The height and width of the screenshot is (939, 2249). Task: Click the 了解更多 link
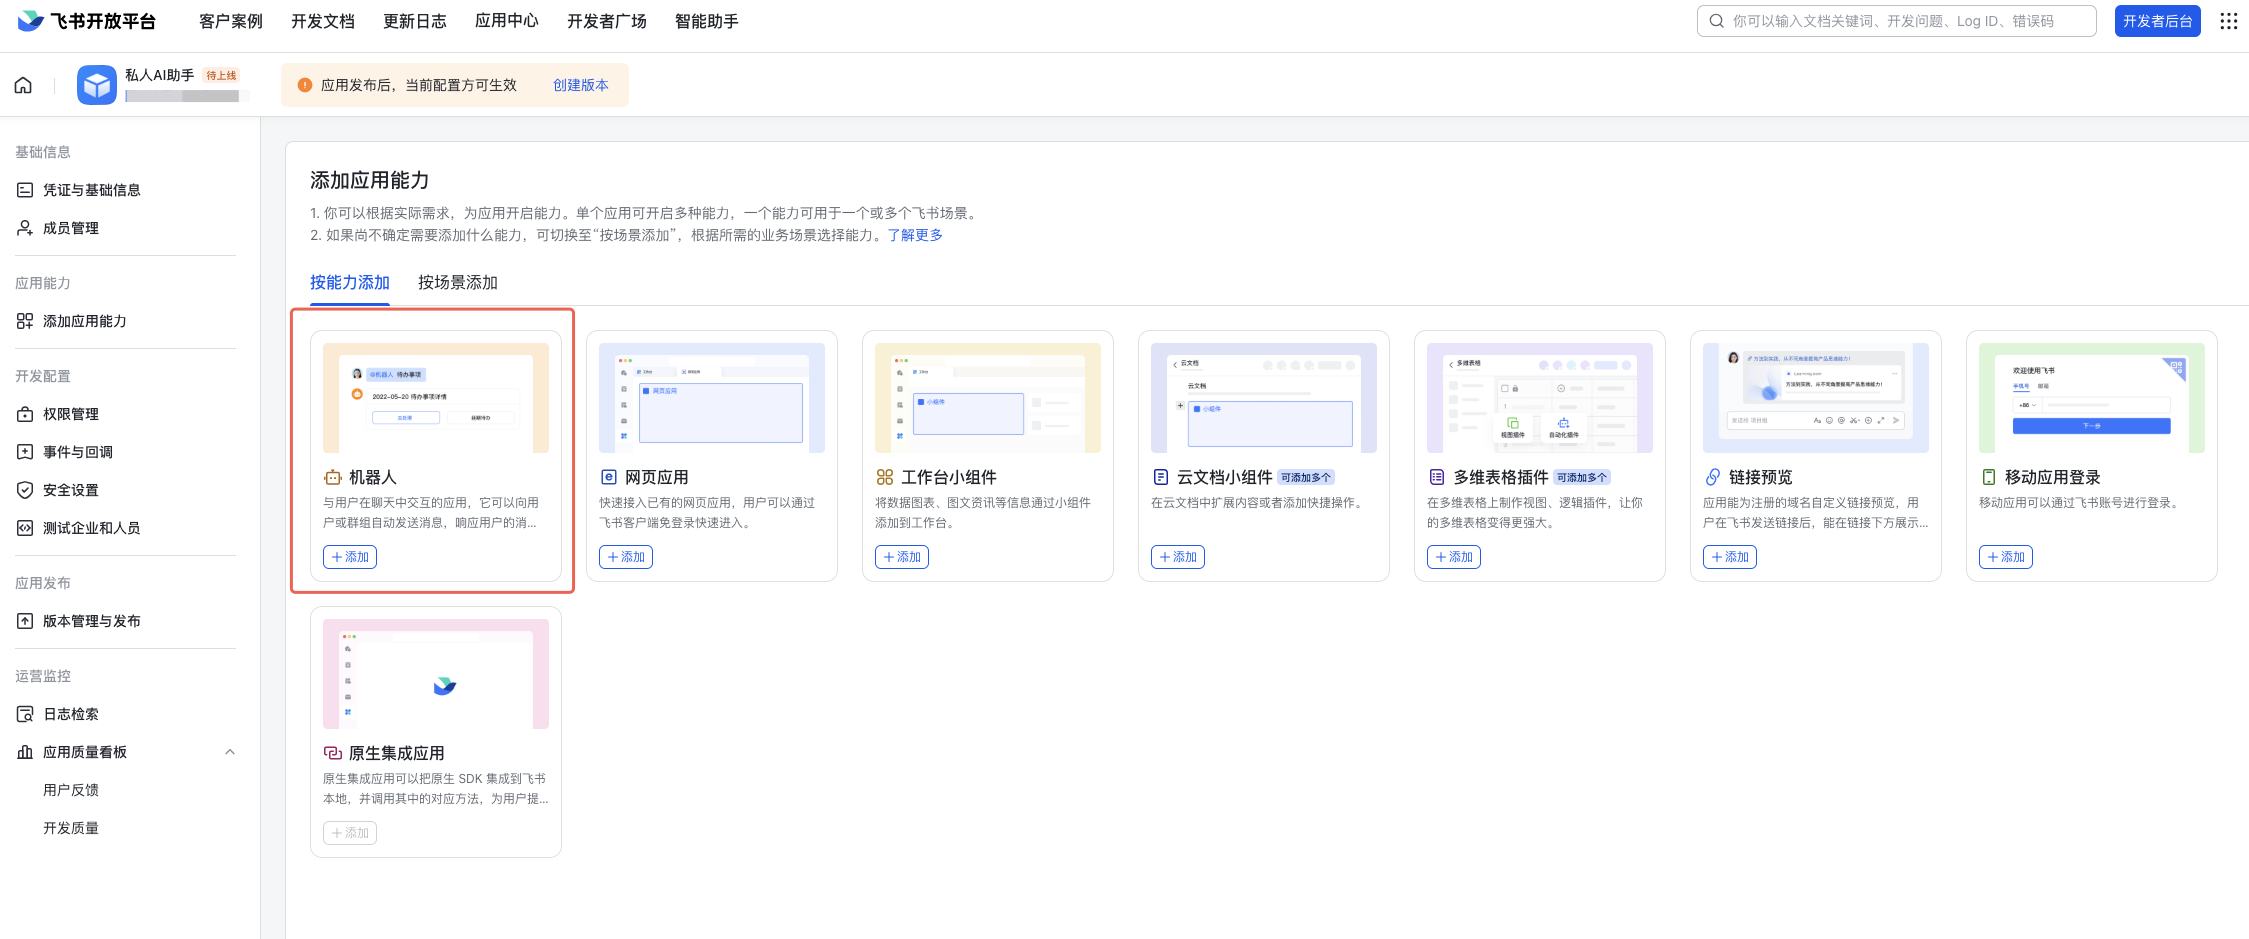(x=914, y=235)
